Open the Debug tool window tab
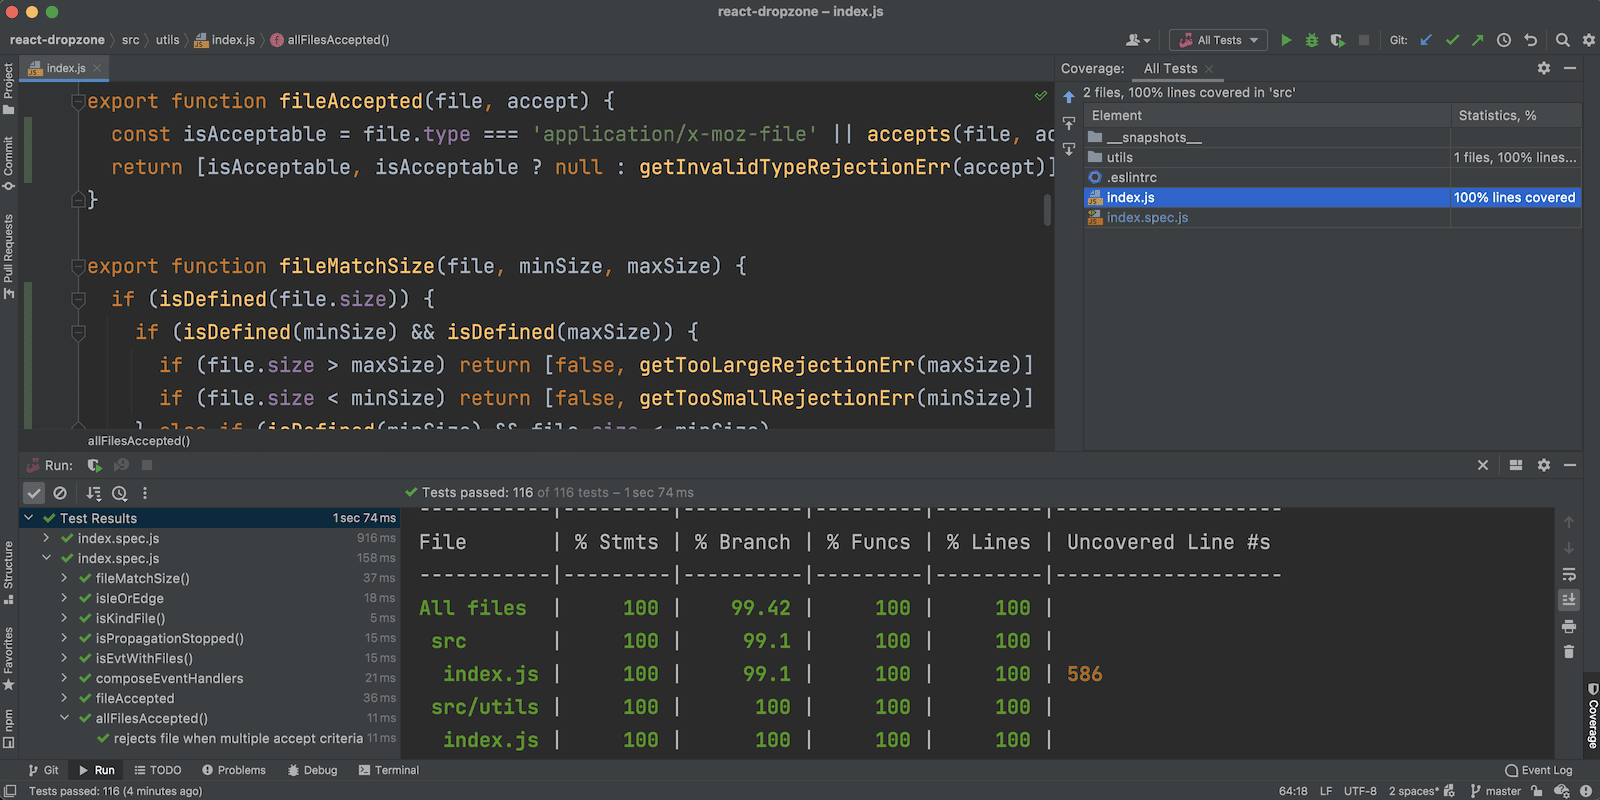Image resolution: width=1600 pixels, height=800 pixels. pyautogui.click(x=312, y=770)
